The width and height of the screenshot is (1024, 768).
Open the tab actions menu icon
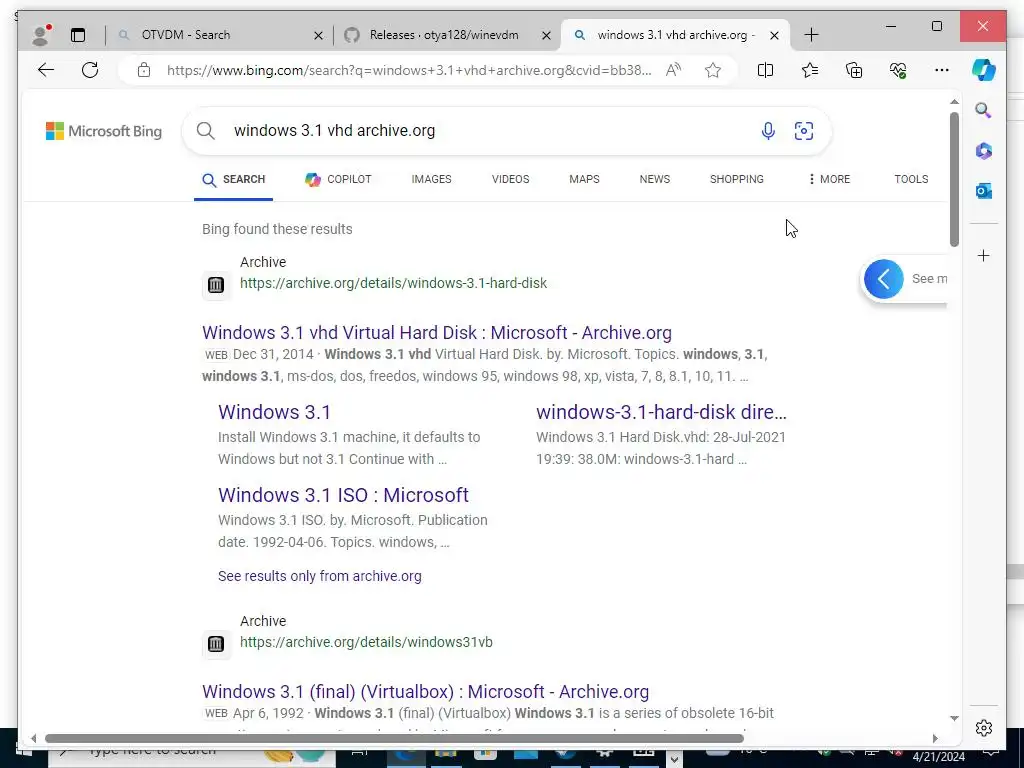[78, 35]
